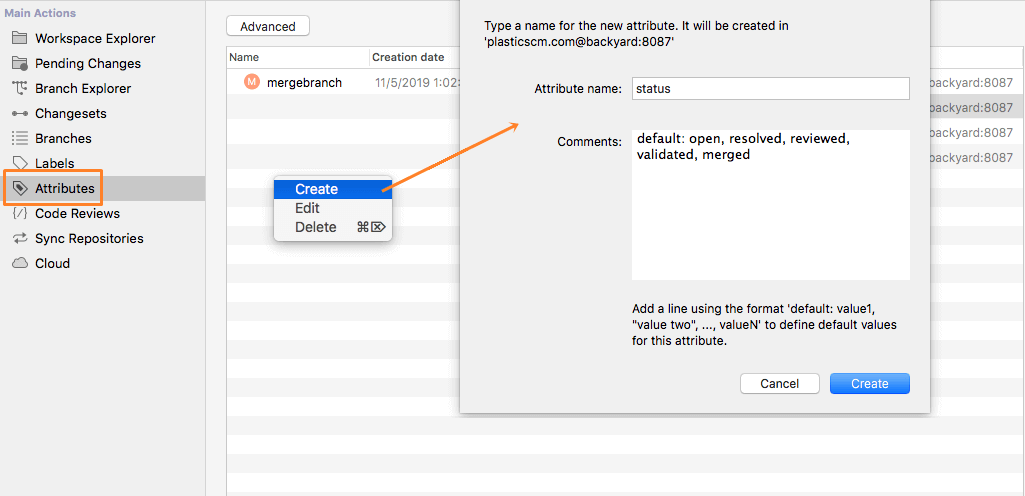The image size is (1025, 496).
Task: Choose Create from the context menu
Action: (333, 189)
